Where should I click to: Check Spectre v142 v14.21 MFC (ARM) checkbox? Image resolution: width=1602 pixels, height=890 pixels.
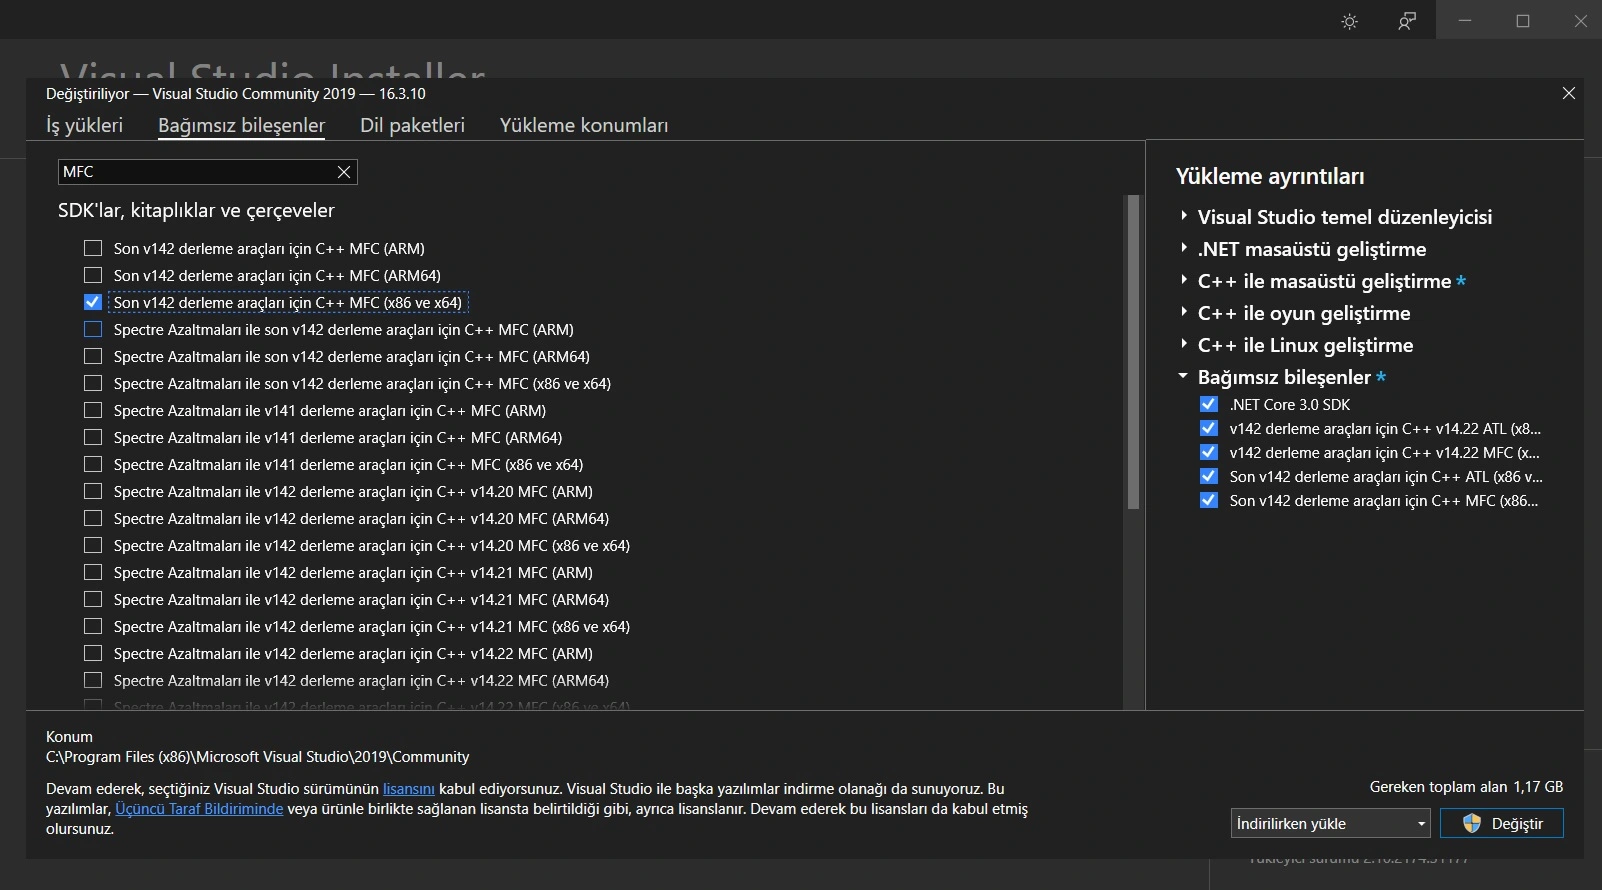point(93,572)
